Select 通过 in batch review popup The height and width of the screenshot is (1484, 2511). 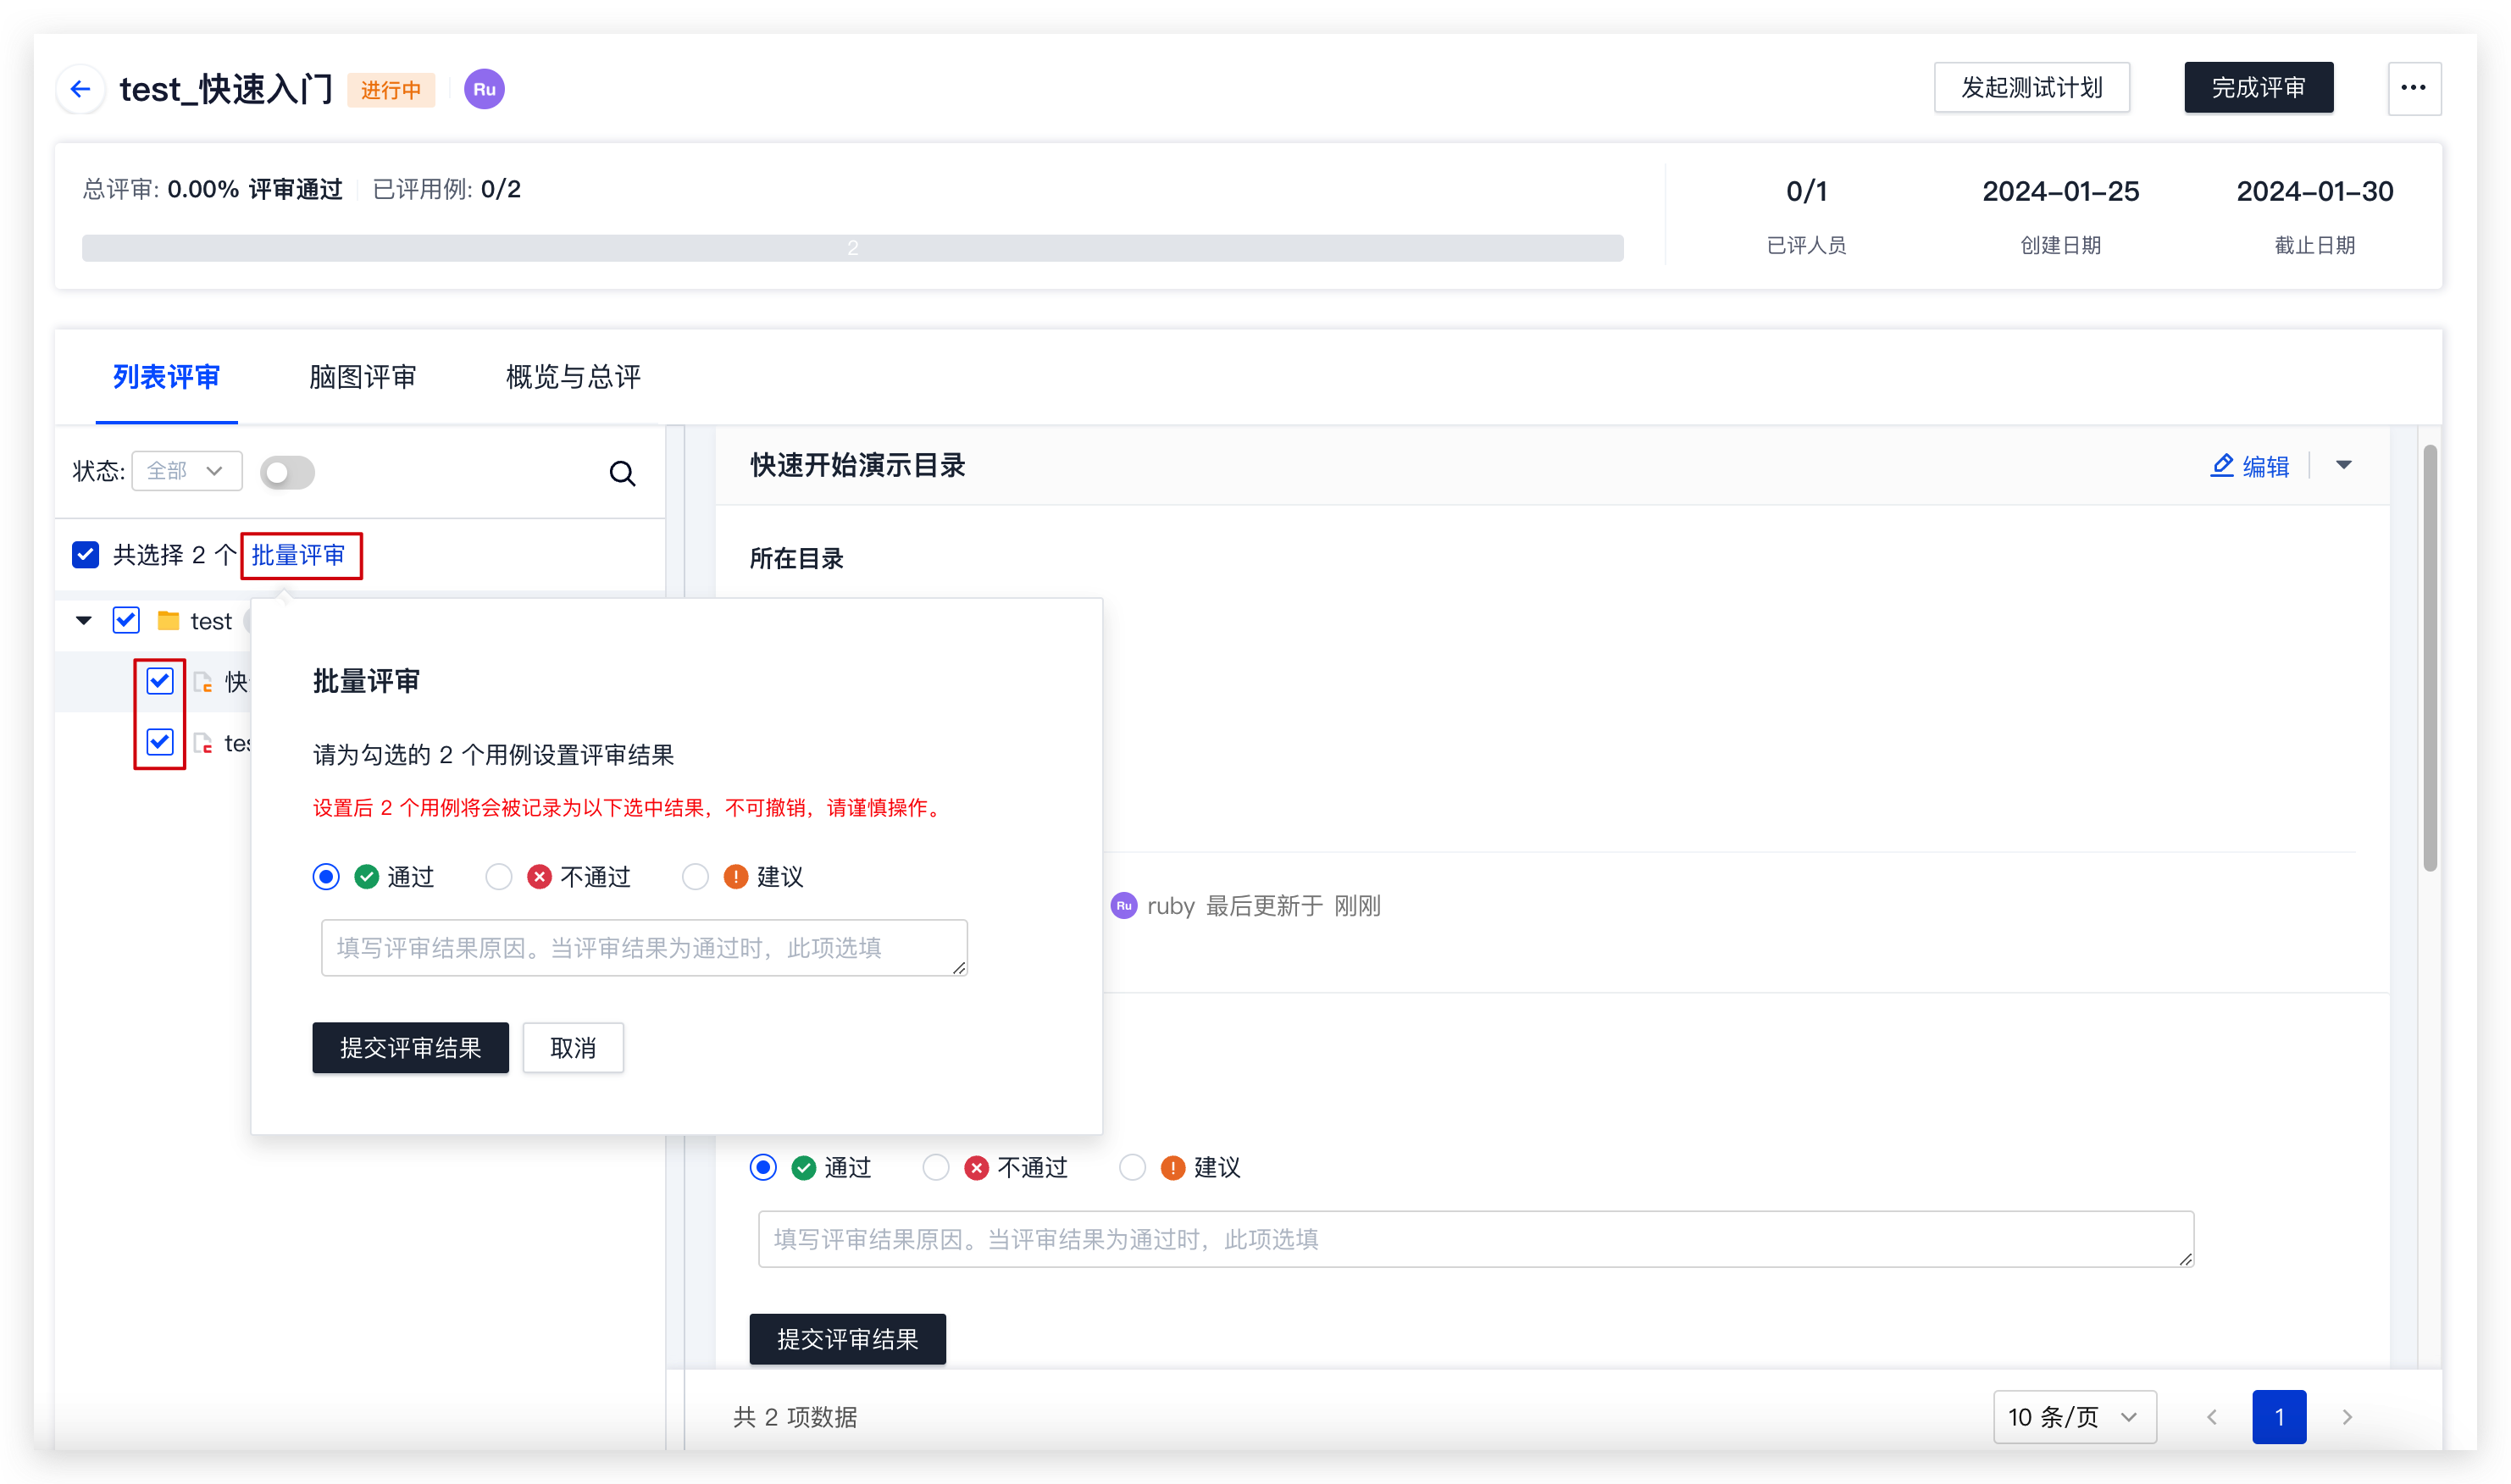coord(326,876)
